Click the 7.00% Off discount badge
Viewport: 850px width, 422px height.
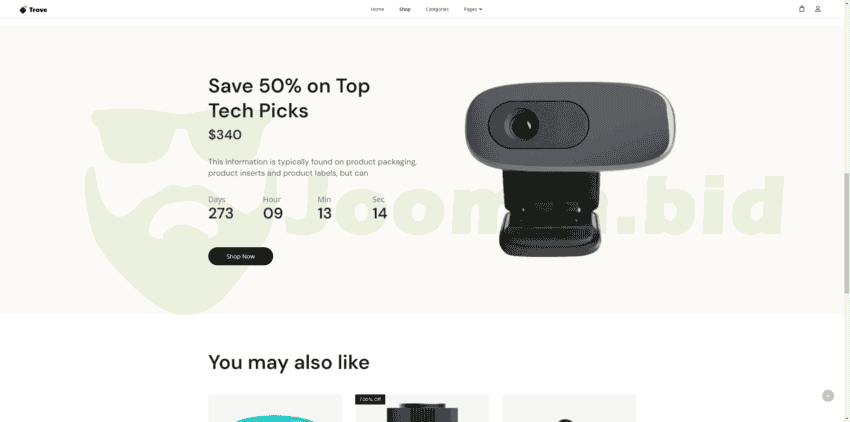[x=370, y=399]
